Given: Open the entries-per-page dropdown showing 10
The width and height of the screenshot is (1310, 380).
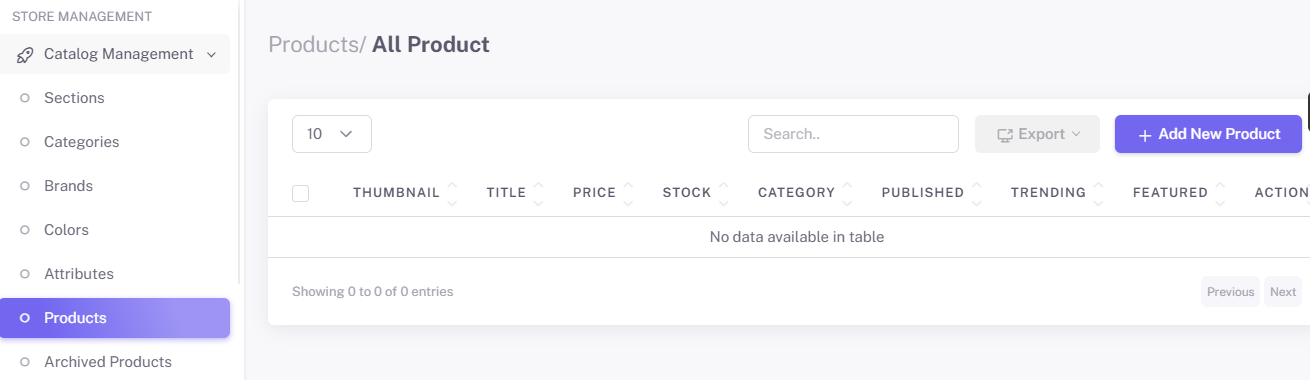Looking at the screenshot, I should (x=332, y=134).
